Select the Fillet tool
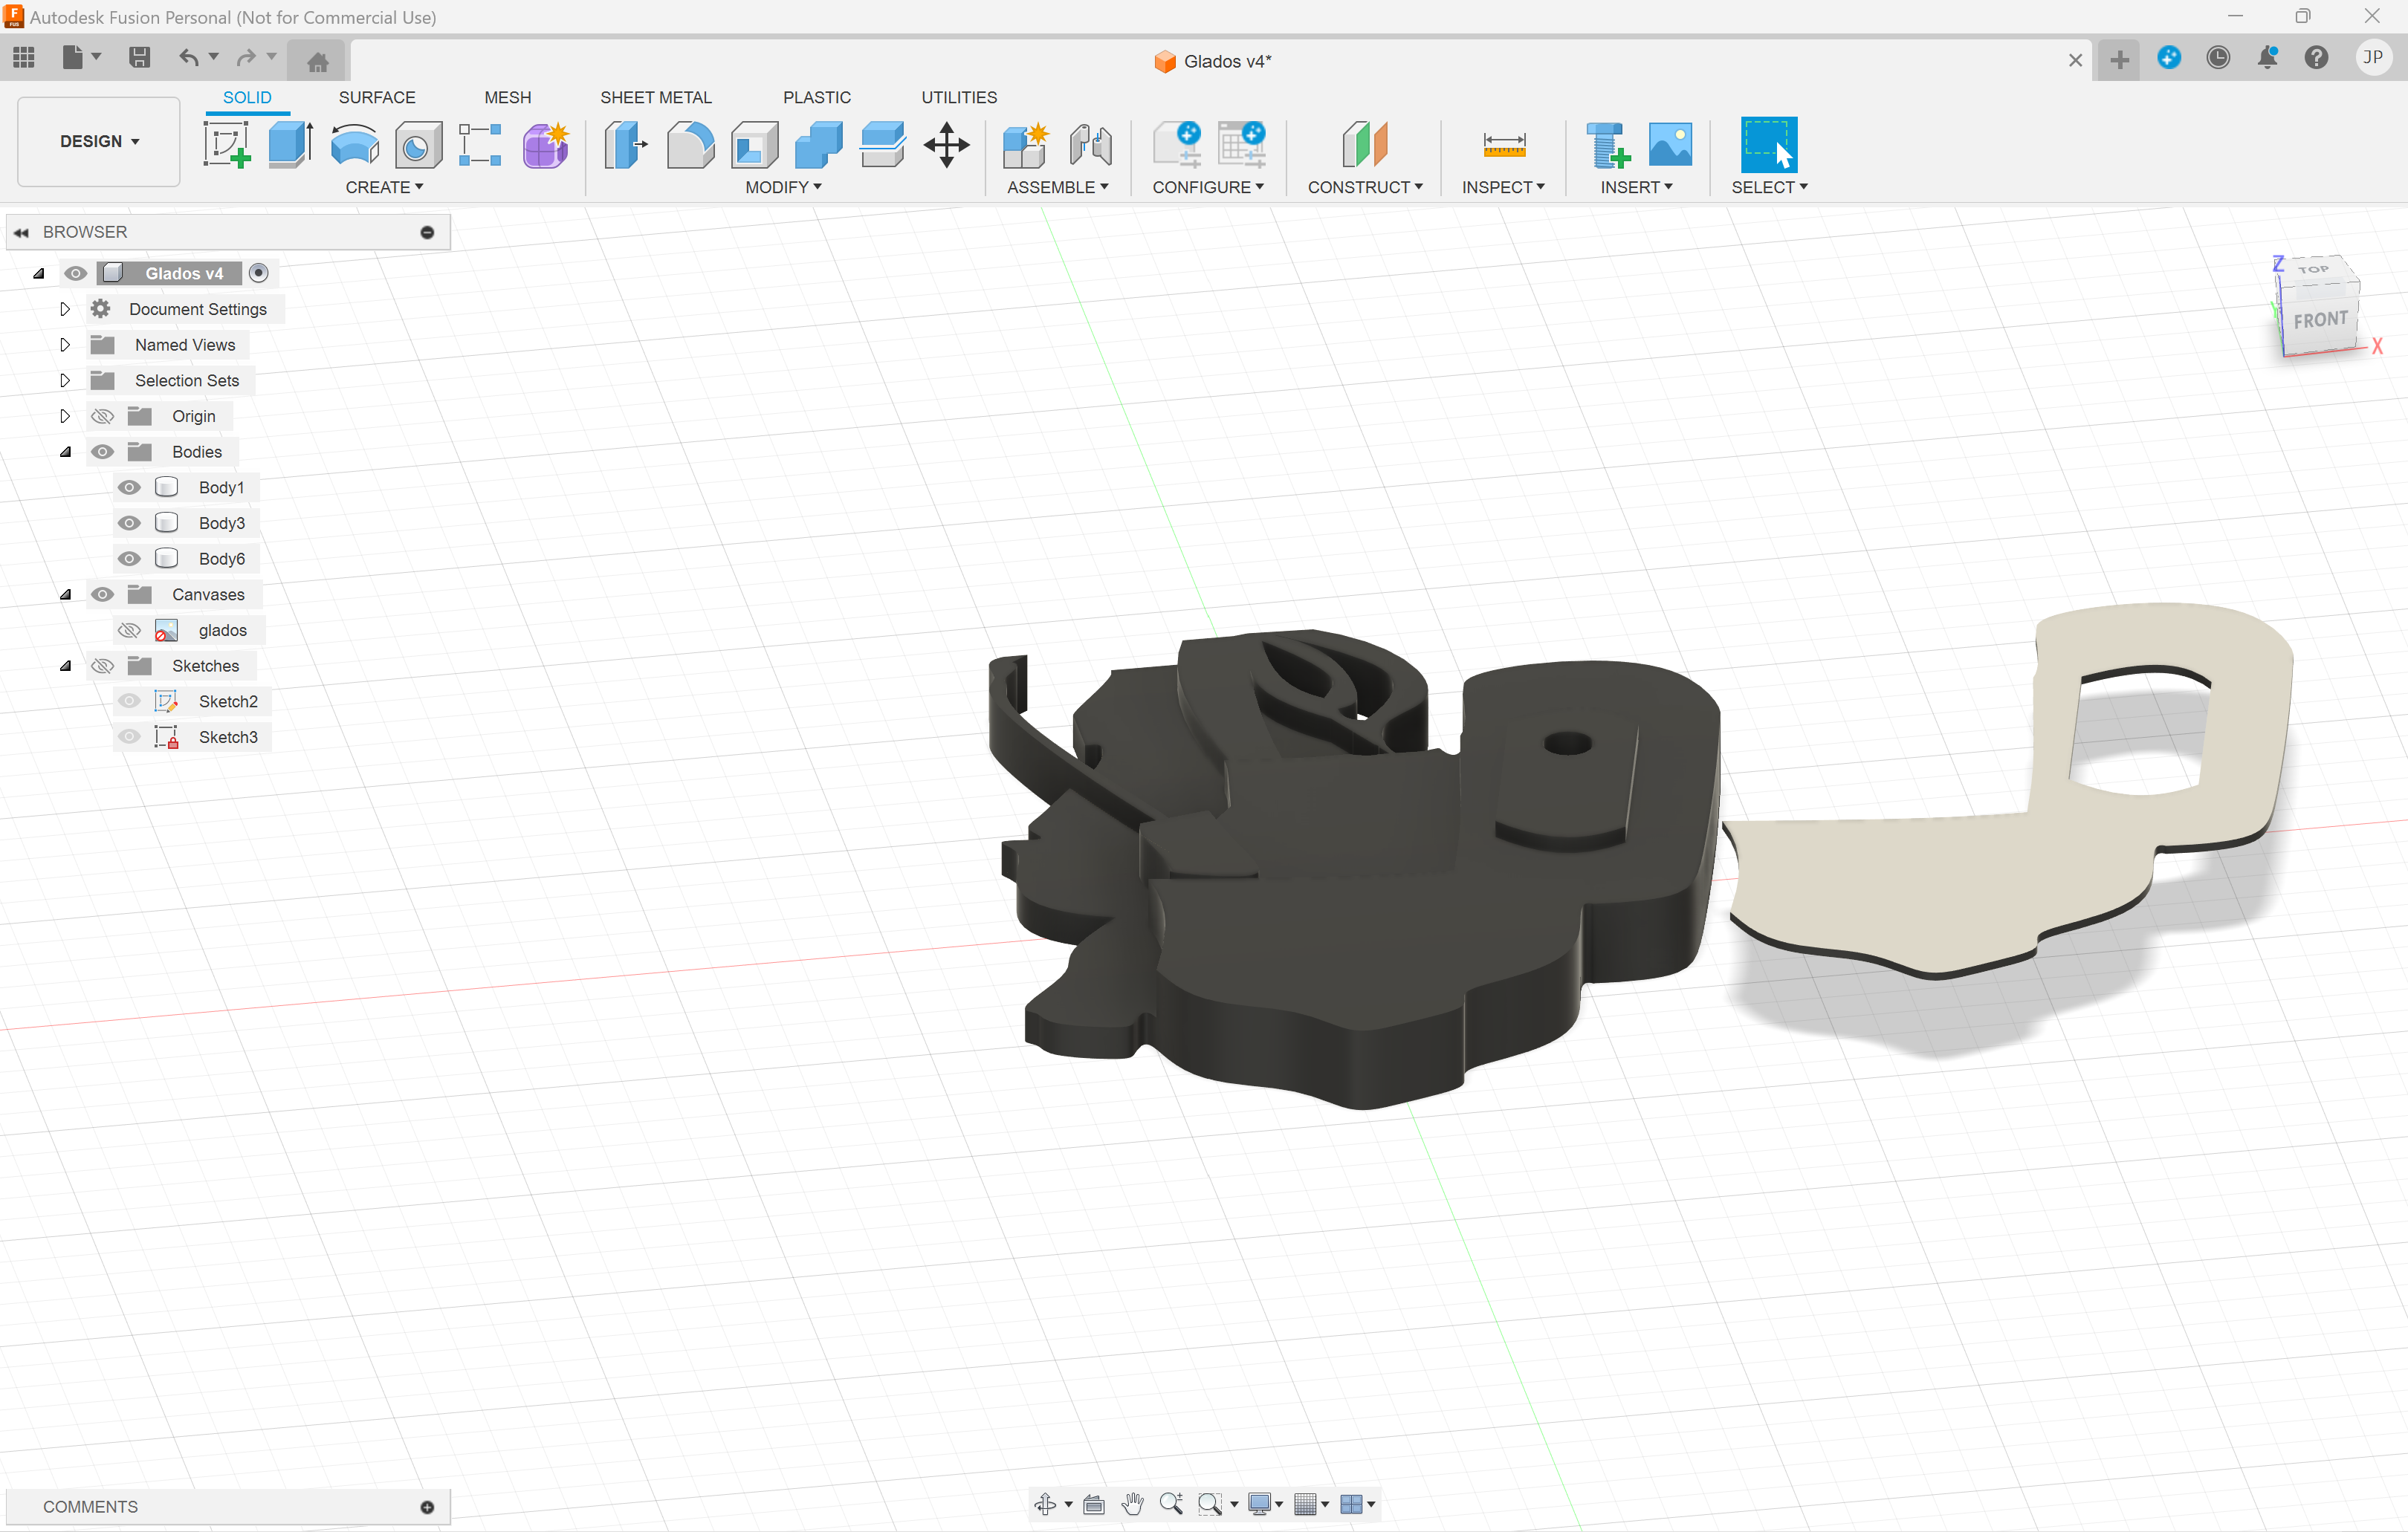Viewport: 2408px width, 1532px height. click(690, 145)
